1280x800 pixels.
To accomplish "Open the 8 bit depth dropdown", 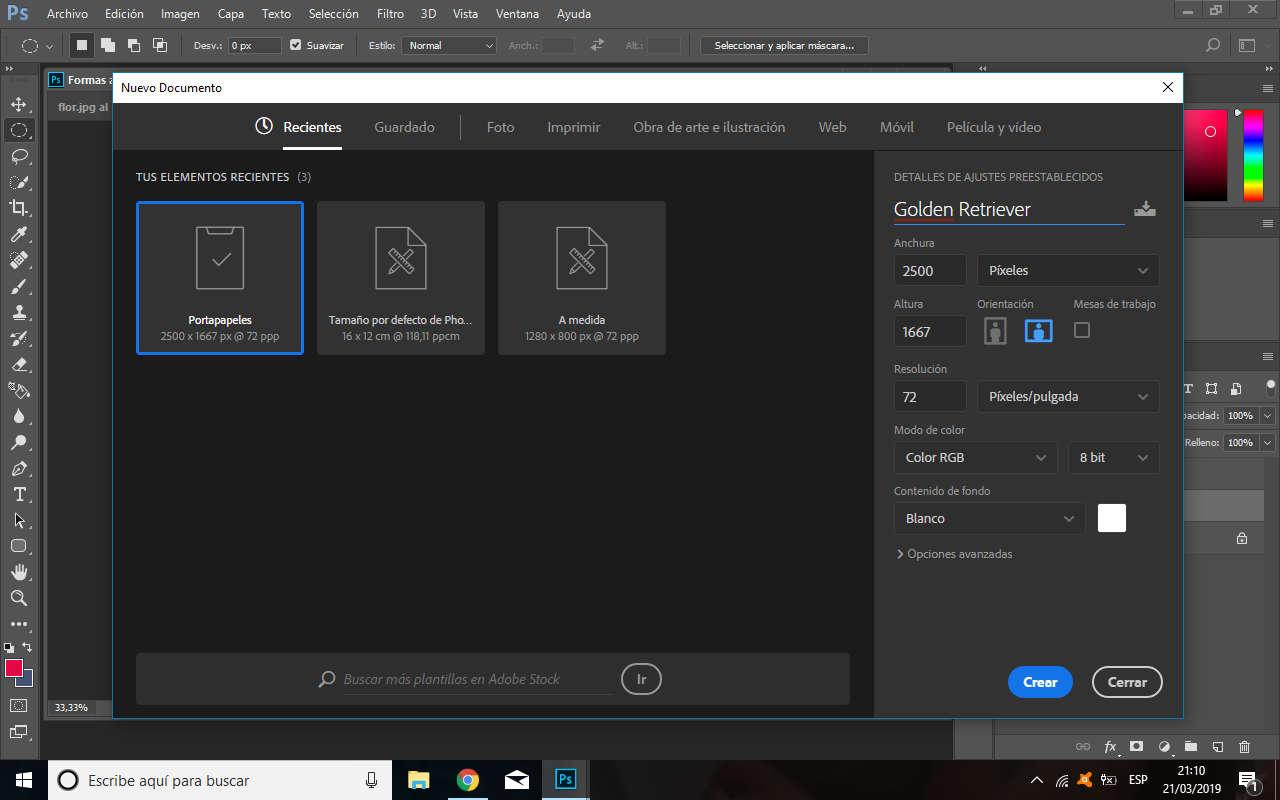I will [x=1114, y=457].
